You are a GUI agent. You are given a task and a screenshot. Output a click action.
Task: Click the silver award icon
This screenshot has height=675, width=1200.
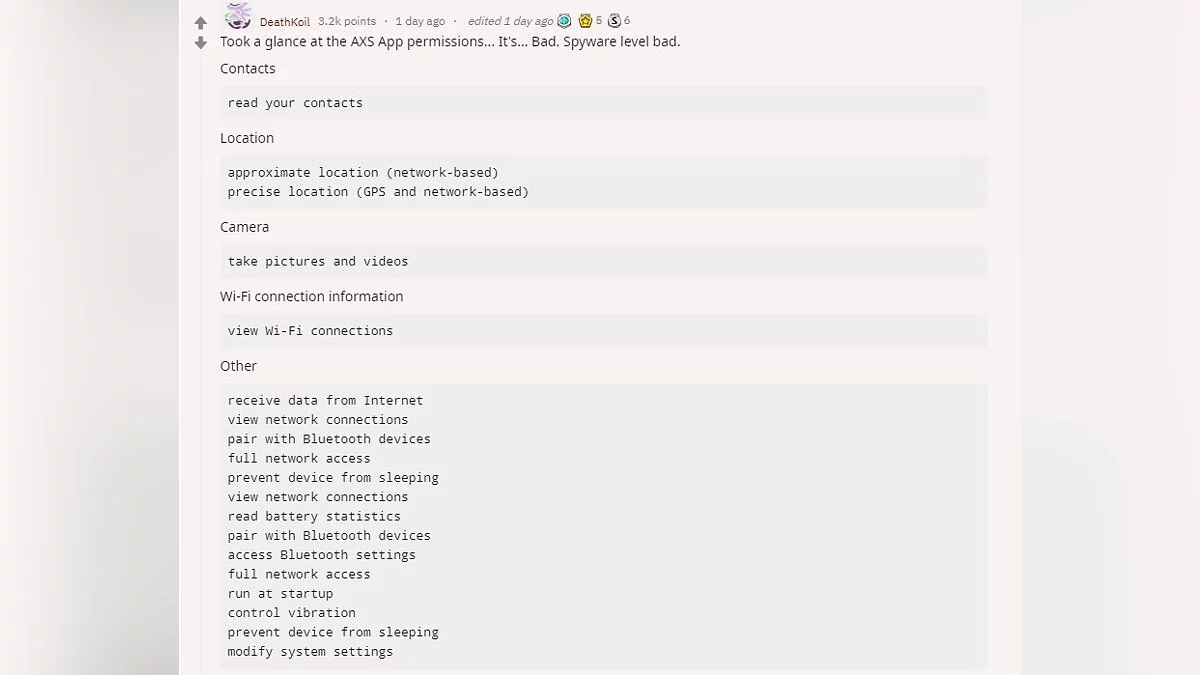pos(614,21)
